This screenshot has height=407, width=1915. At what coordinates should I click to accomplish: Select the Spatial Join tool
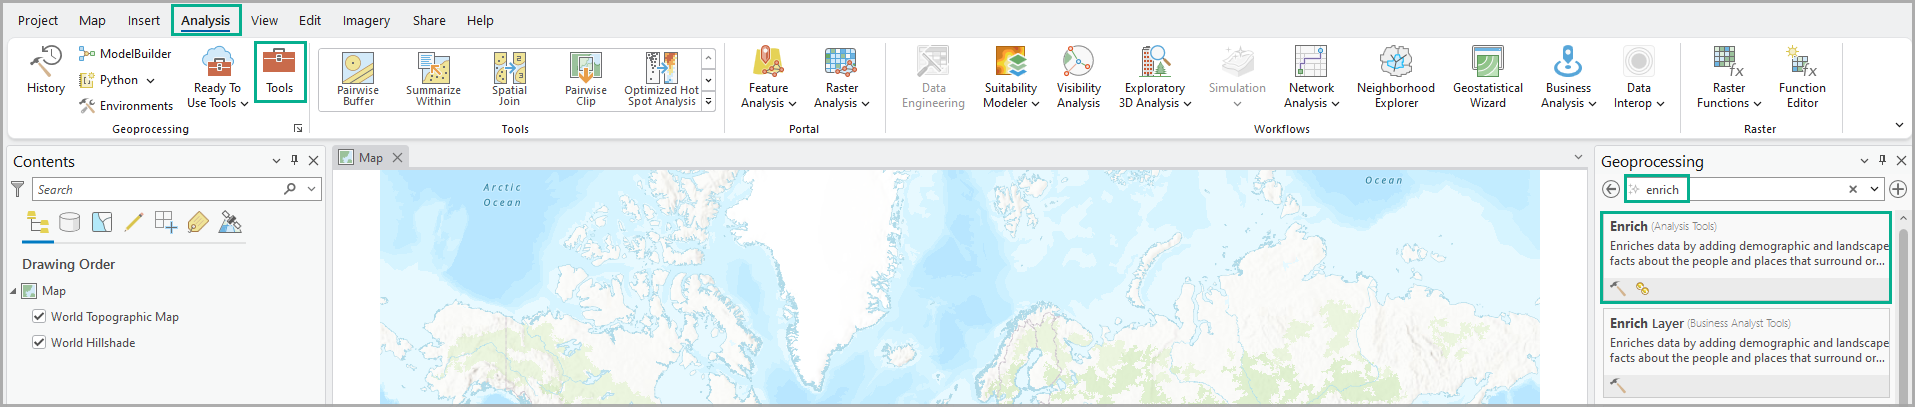pyautogui.click(x=509, y=79)
